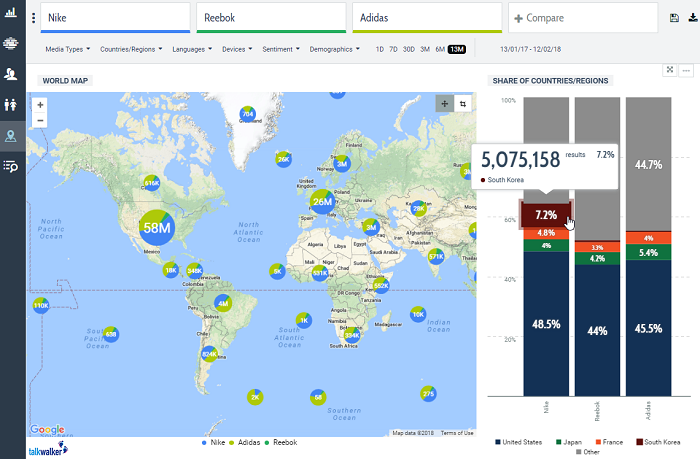The width and height of the screenshot is (700, 459).
Task: Select the 30D time range
Action: pyautogui.click(x=408, y=49)
